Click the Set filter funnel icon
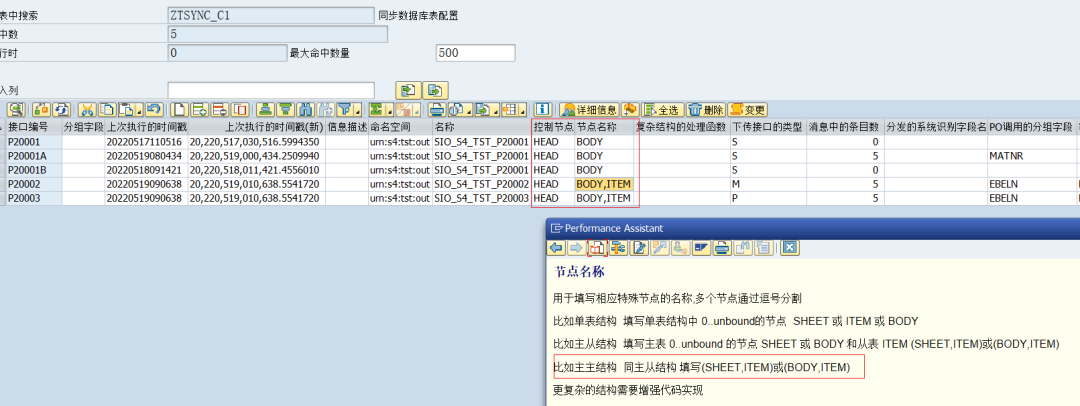This screenshot has height=406, width=1080. [344, 110]
